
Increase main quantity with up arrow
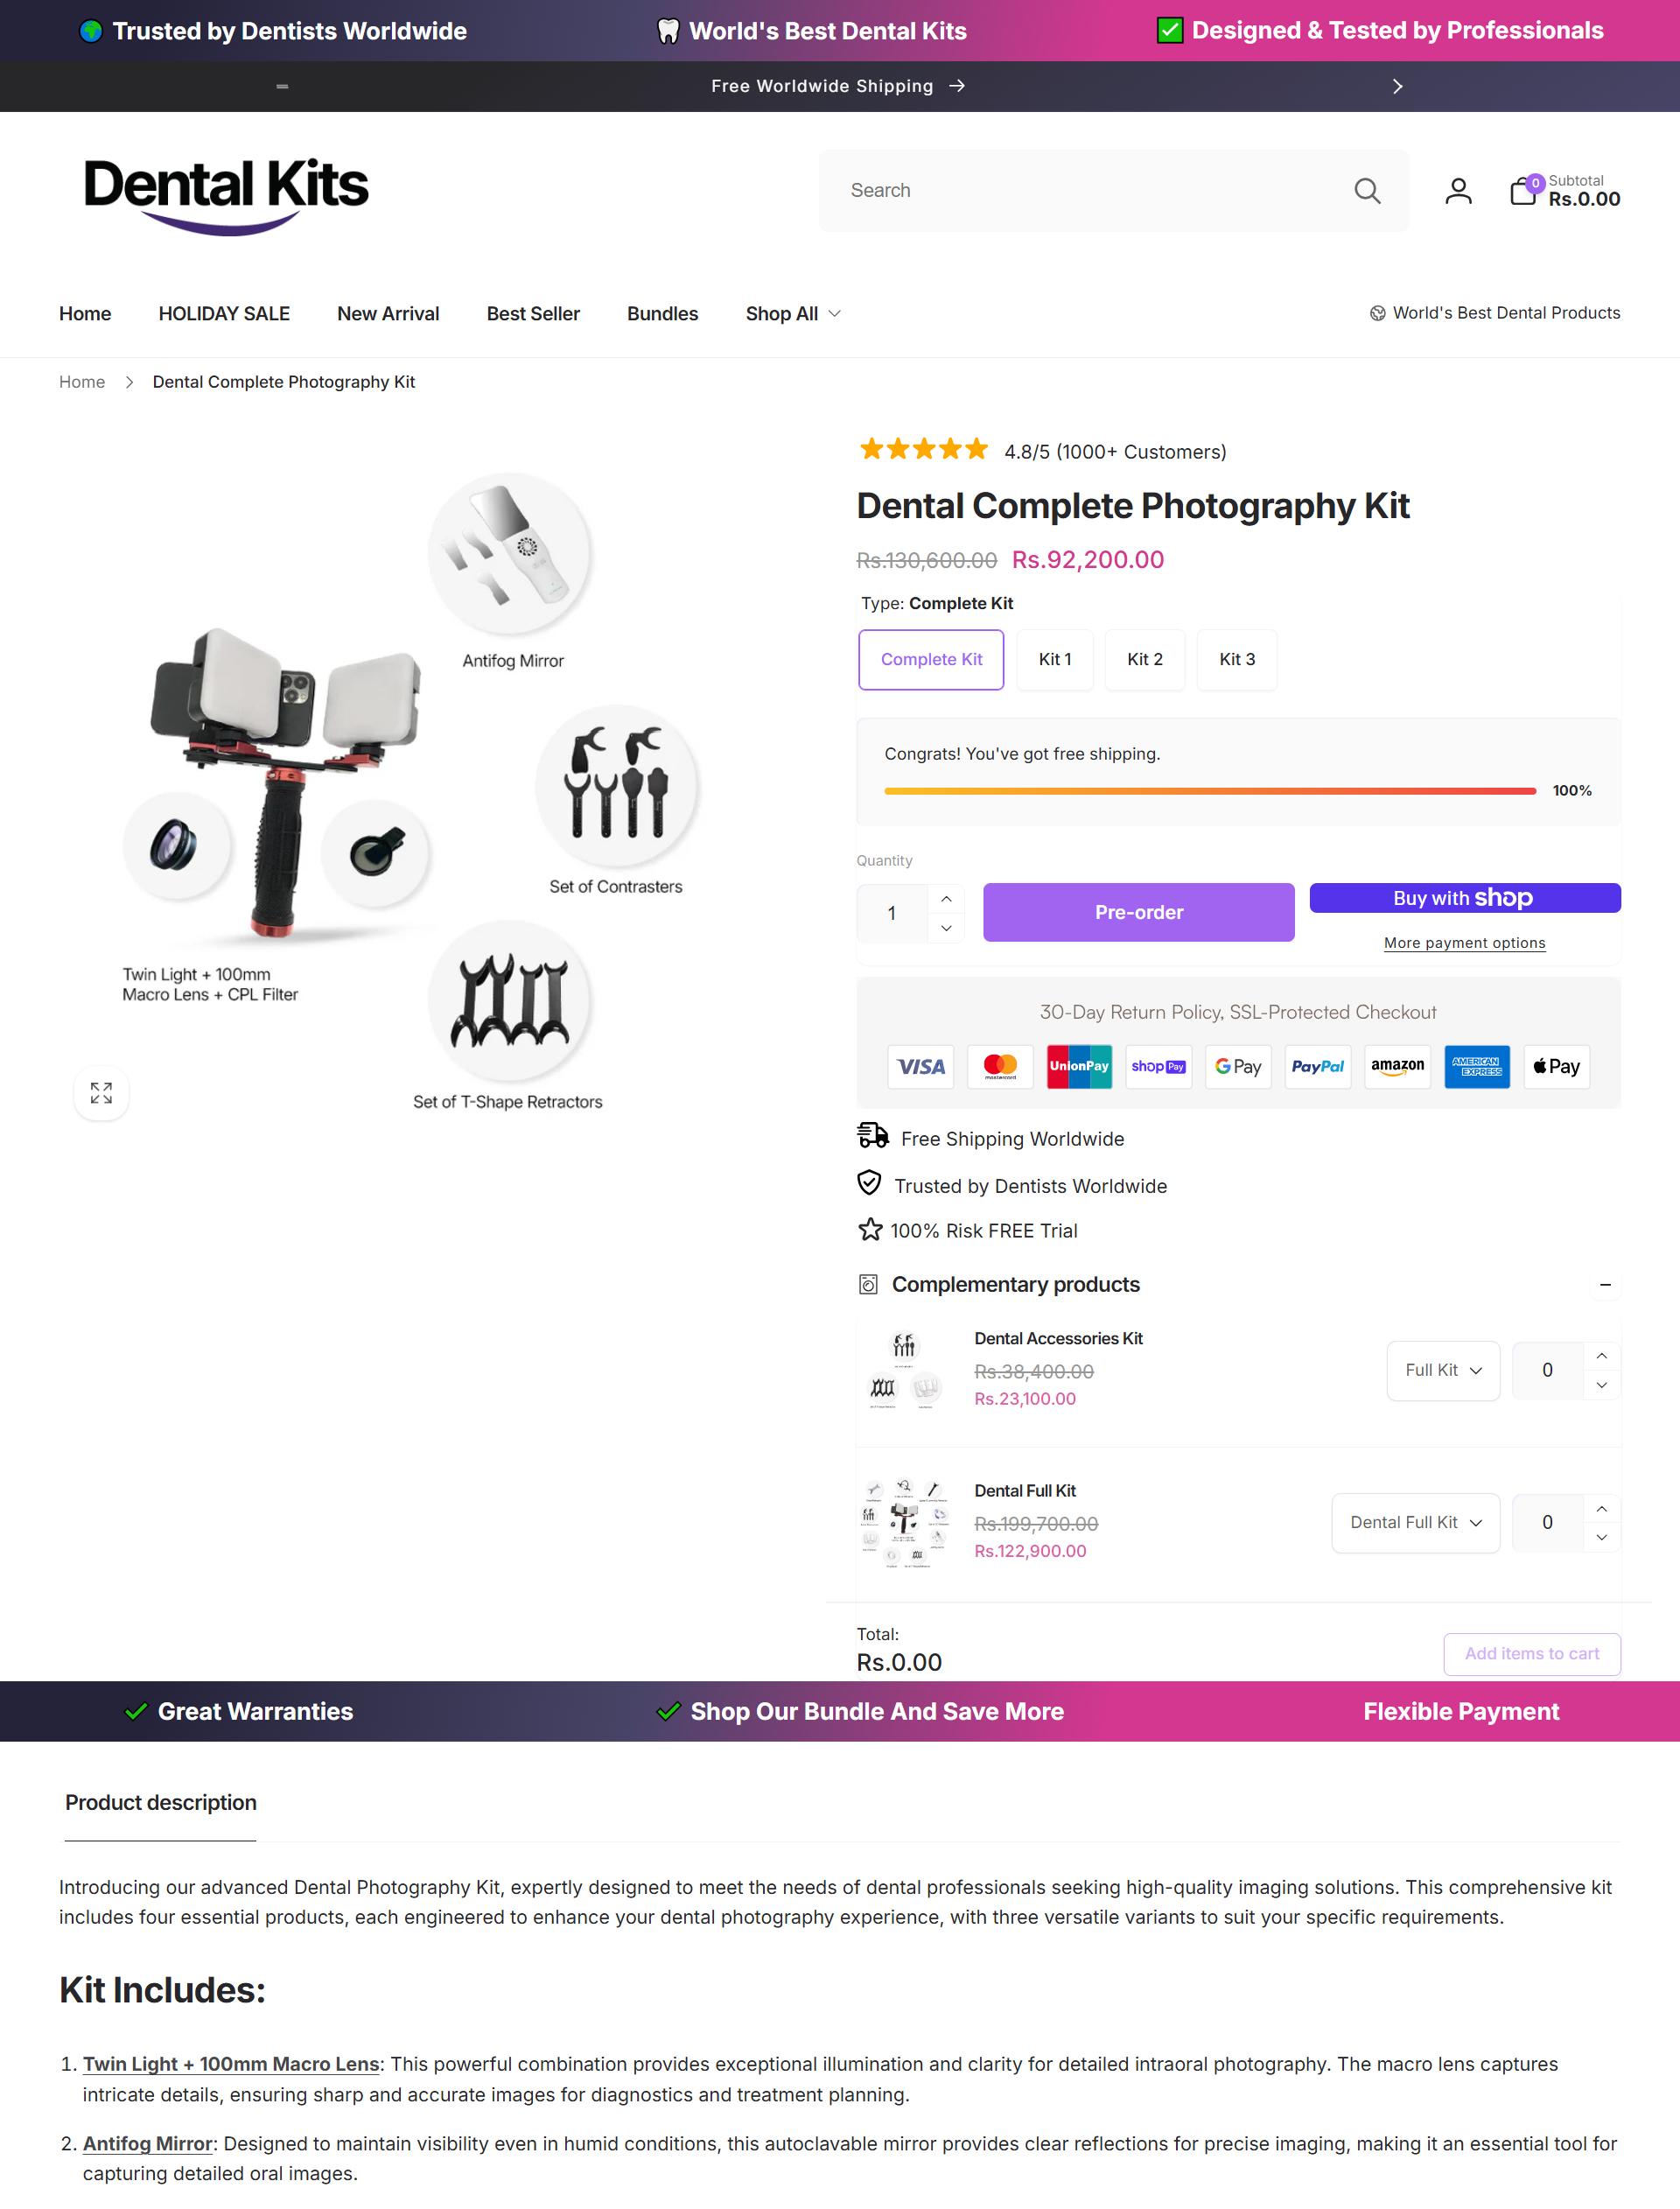[946, 898]
